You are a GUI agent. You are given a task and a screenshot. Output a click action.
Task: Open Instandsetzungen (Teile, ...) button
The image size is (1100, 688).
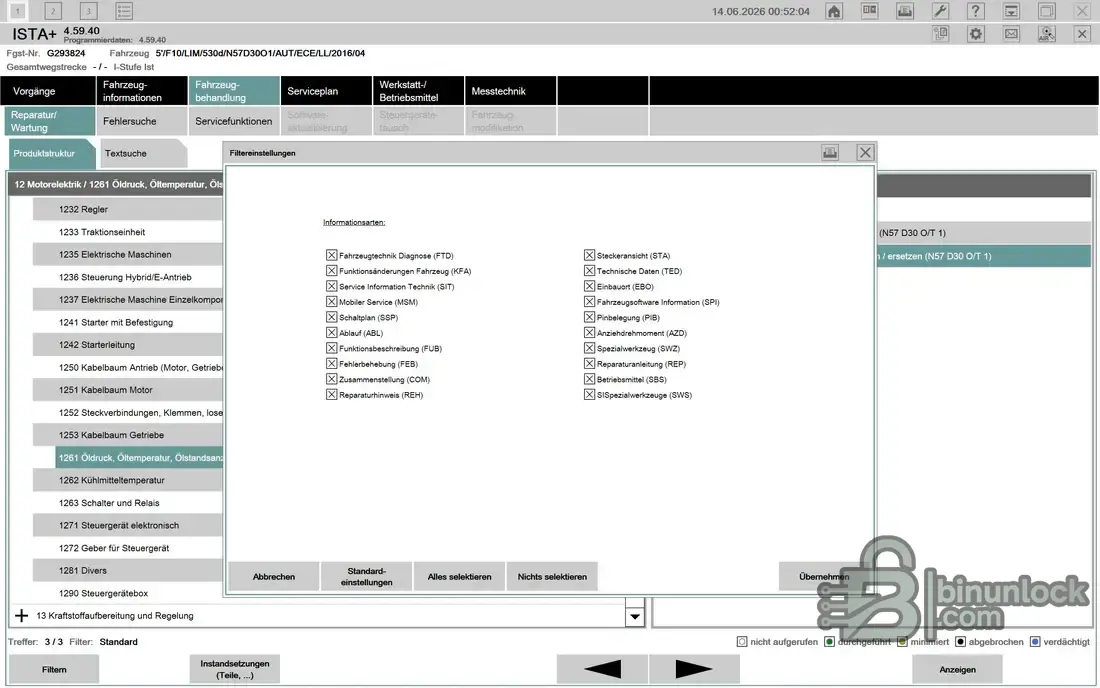tap(234, 669)
